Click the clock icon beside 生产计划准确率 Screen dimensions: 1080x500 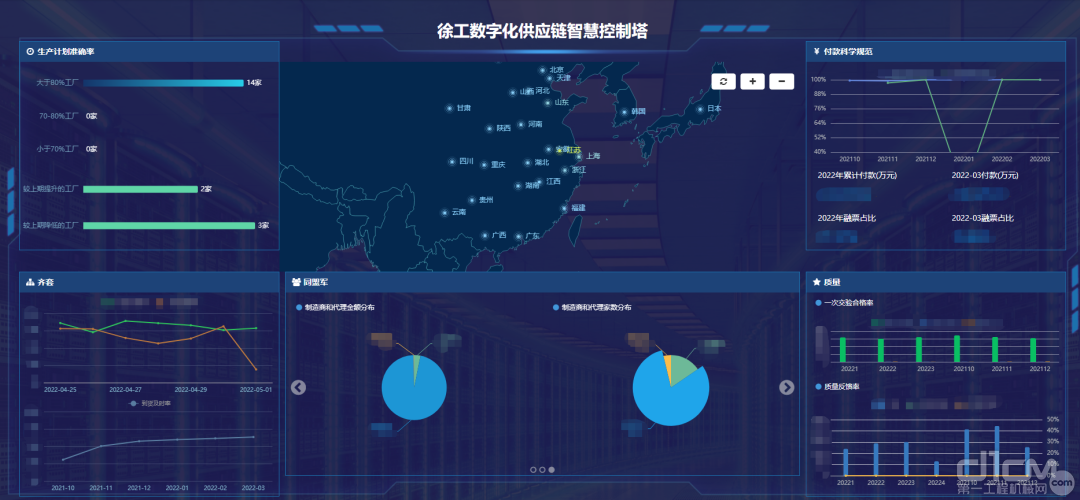tap(30, 52)
